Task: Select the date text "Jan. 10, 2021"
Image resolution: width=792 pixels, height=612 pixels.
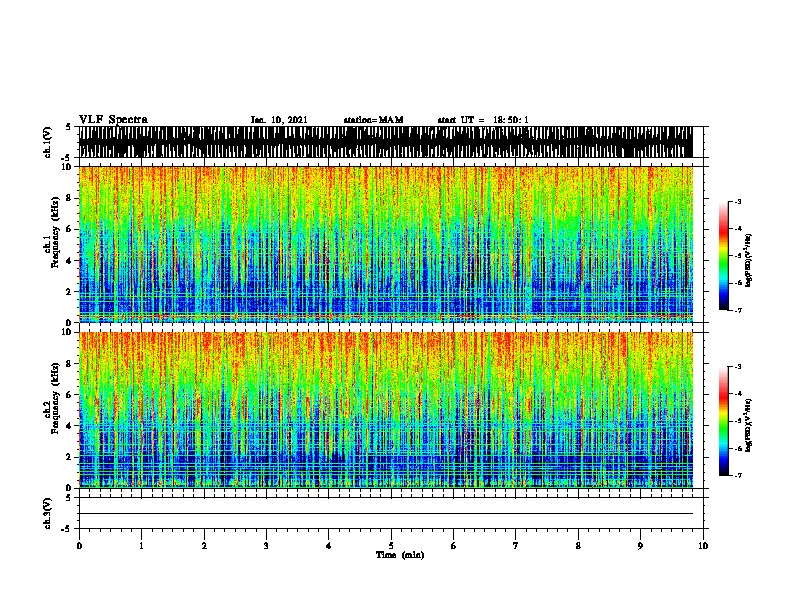Action: [x=279, y=120]
